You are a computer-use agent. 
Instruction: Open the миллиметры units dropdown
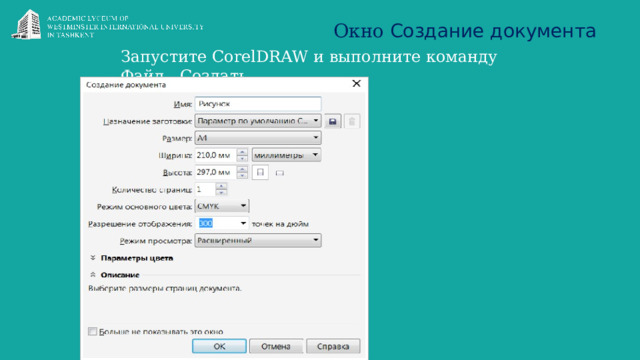click(x=287, y=155)
